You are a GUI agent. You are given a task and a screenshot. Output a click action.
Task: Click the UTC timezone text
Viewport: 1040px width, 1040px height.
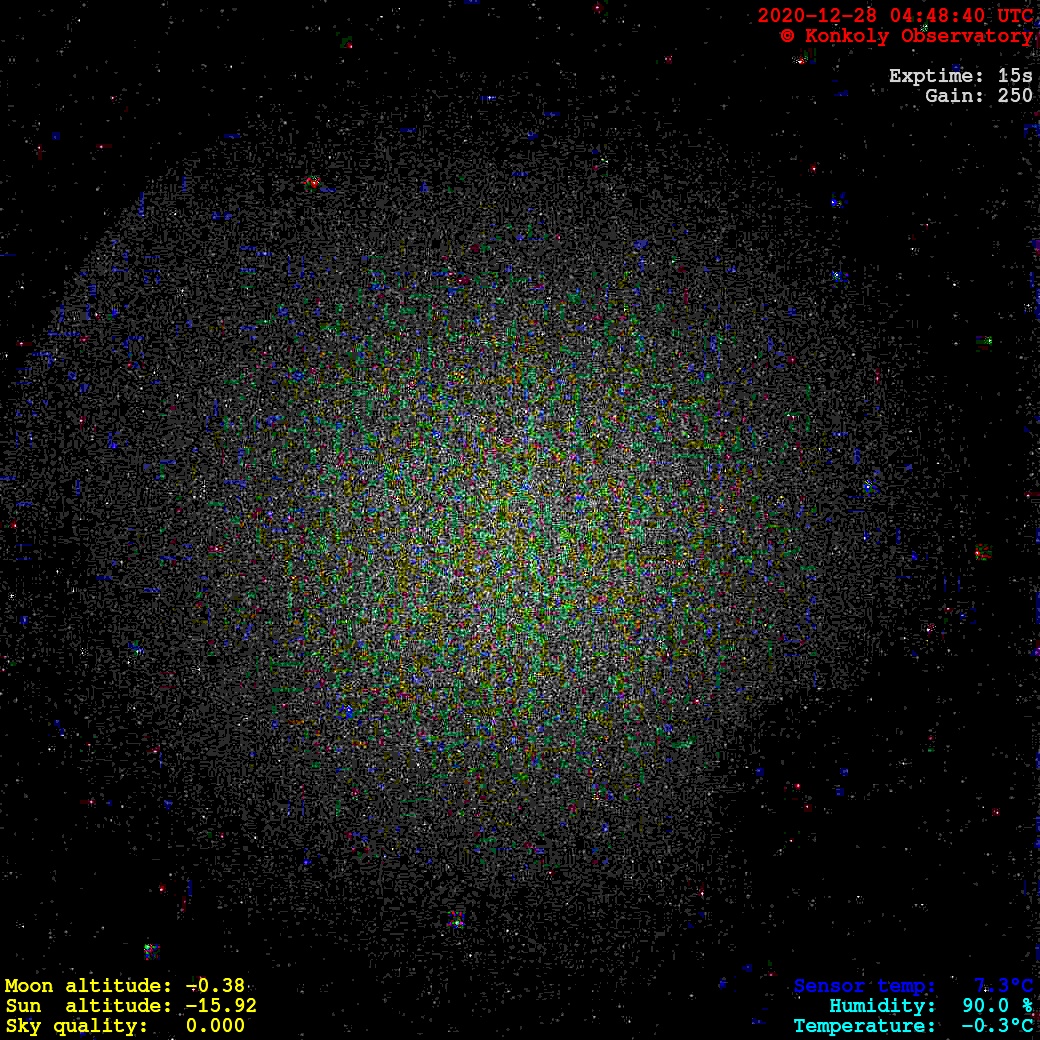(x=1014, y=16)
